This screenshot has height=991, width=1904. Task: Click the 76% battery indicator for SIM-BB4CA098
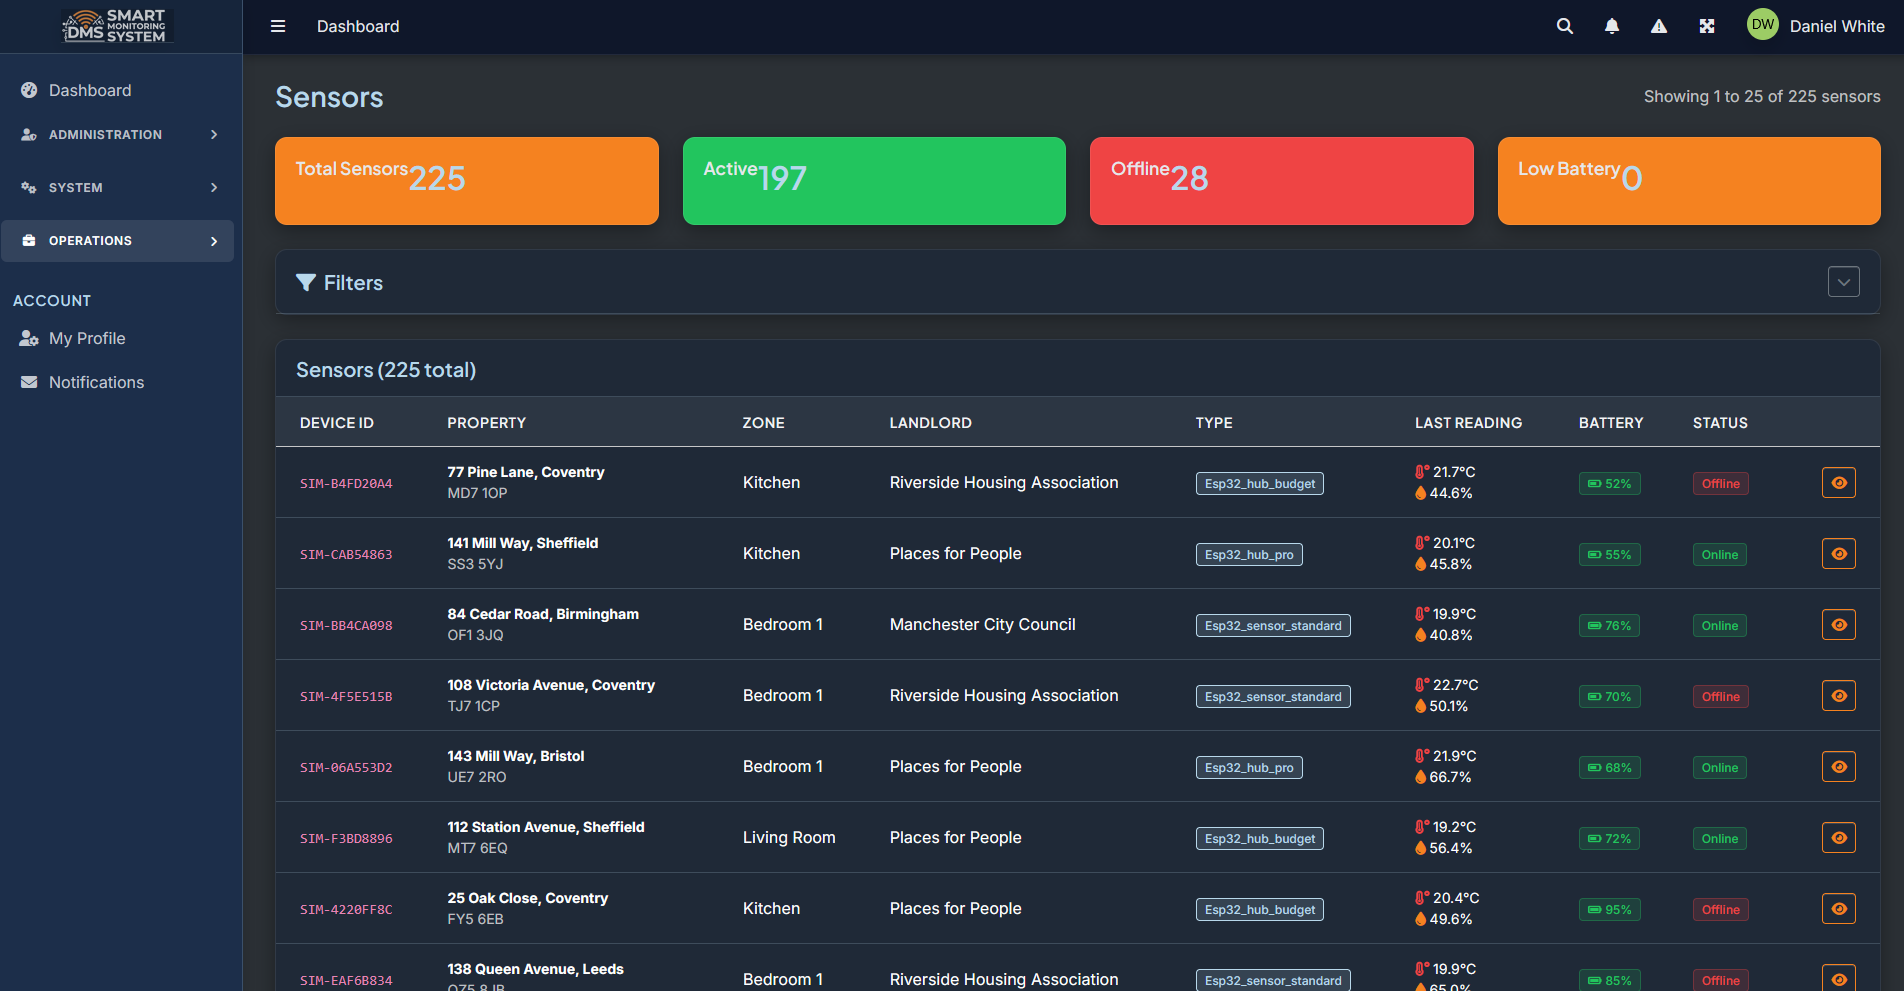[x=1609, y=625]
